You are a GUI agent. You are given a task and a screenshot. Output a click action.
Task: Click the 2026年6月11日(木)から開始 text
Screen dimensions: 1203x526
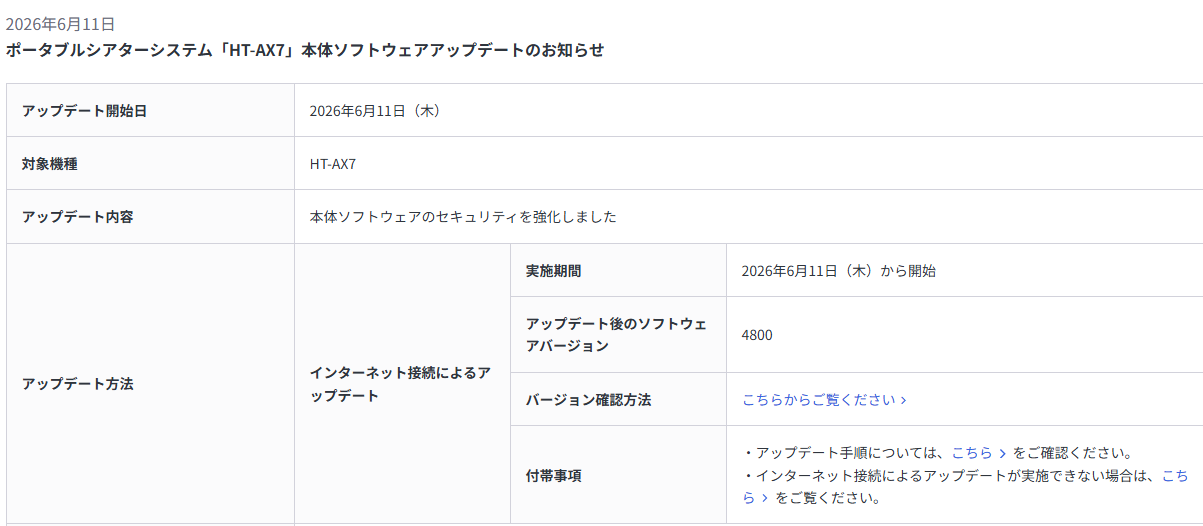pyautogui.click(x=839, y=270)
